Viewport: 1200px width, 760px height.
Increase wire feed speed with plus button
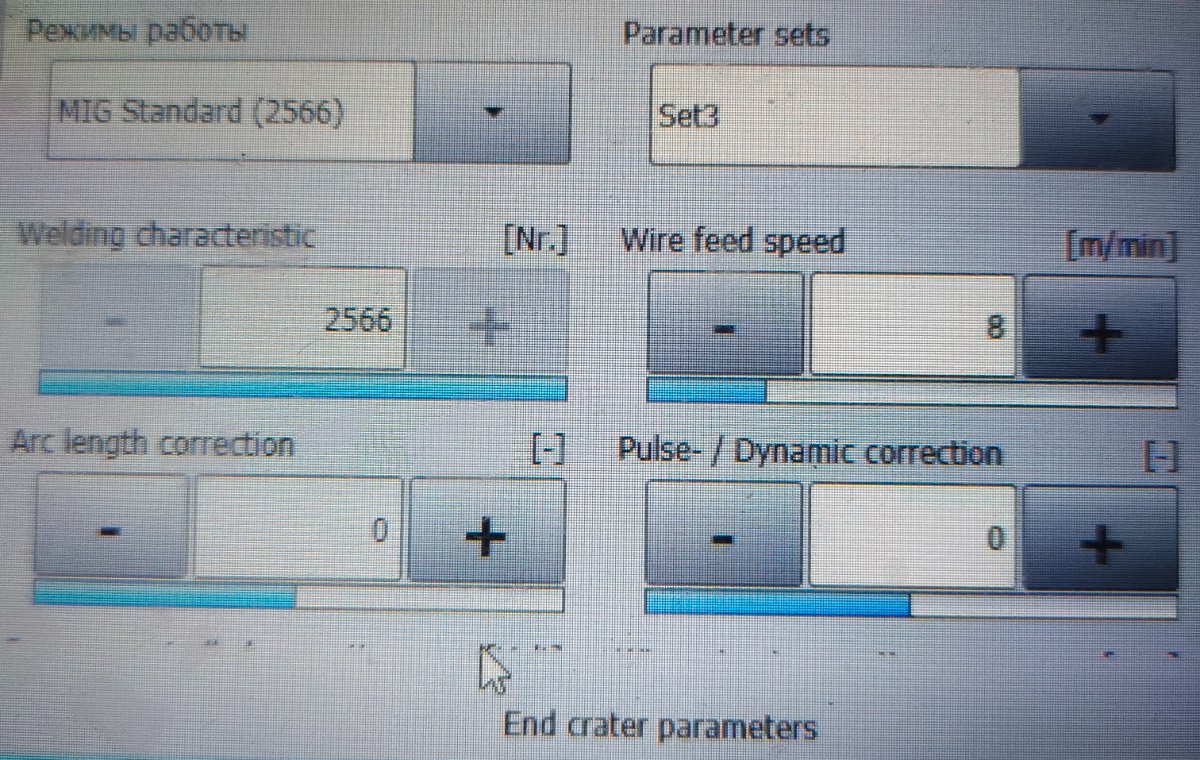(1100, 329)
